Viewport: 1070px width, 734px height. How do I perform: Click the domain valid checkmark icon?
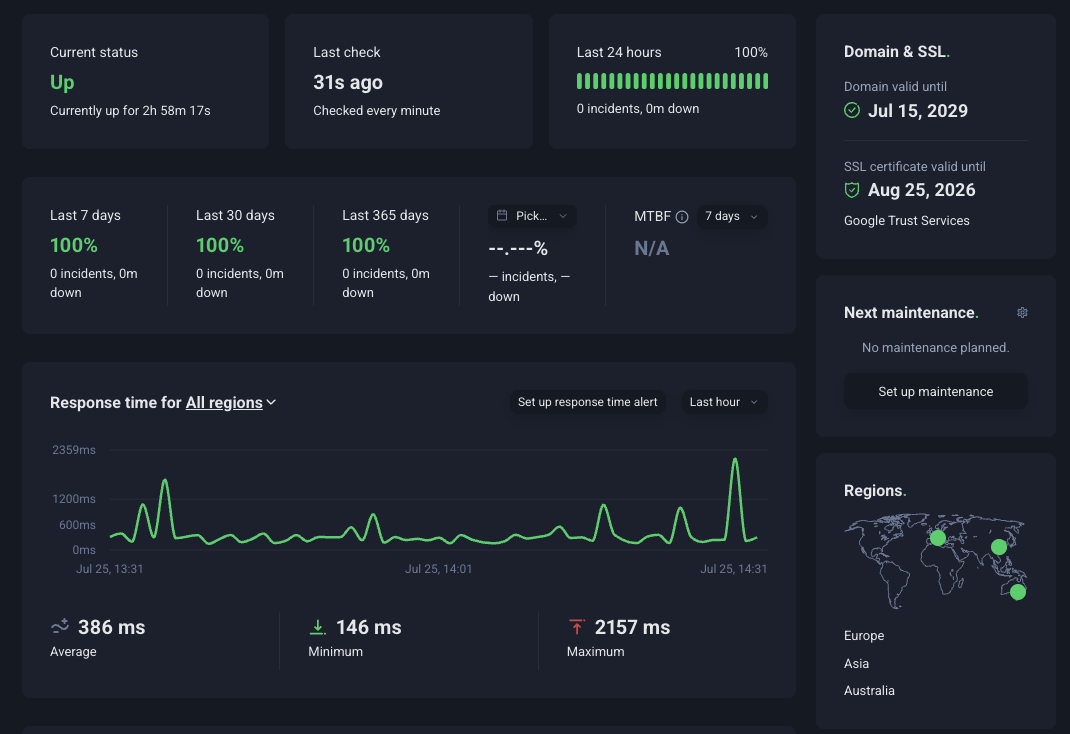tap(852, 111)
